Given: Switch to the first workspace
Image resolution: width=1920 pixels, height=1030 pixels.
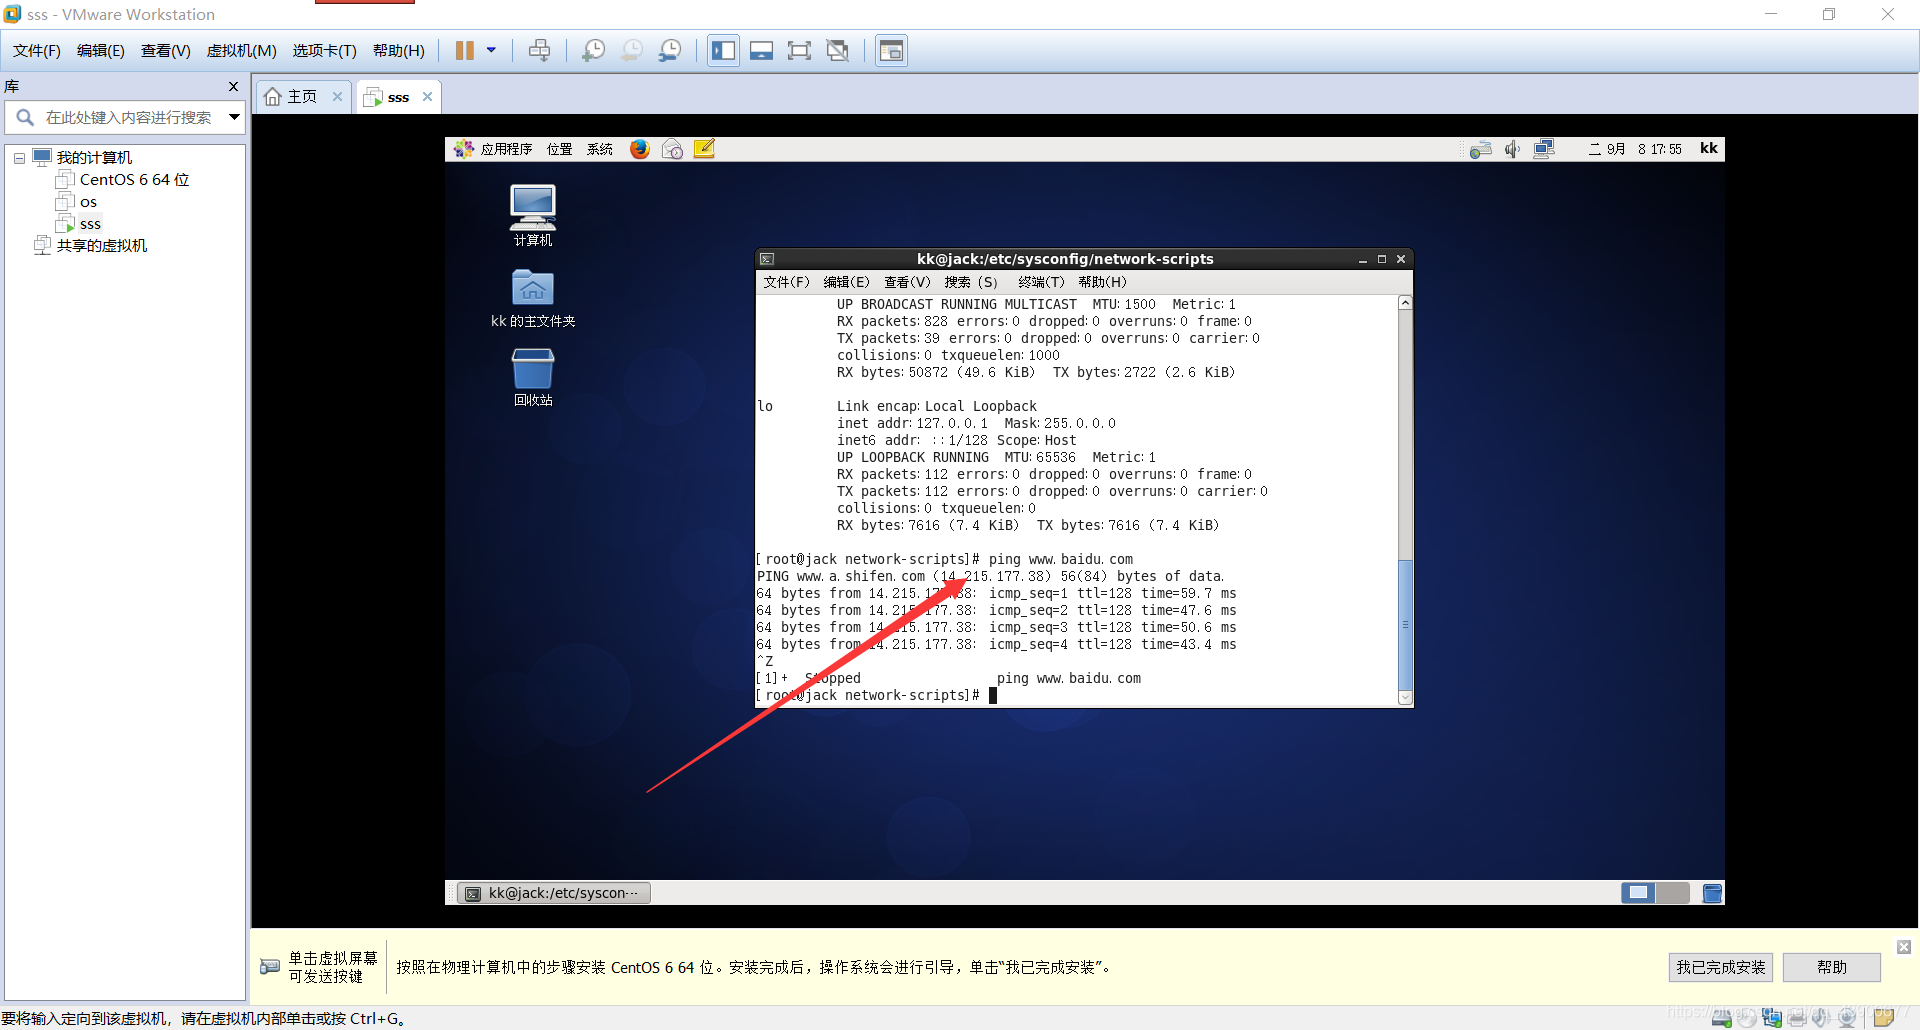Looking at the screenshot, I should pos(1638,893).
